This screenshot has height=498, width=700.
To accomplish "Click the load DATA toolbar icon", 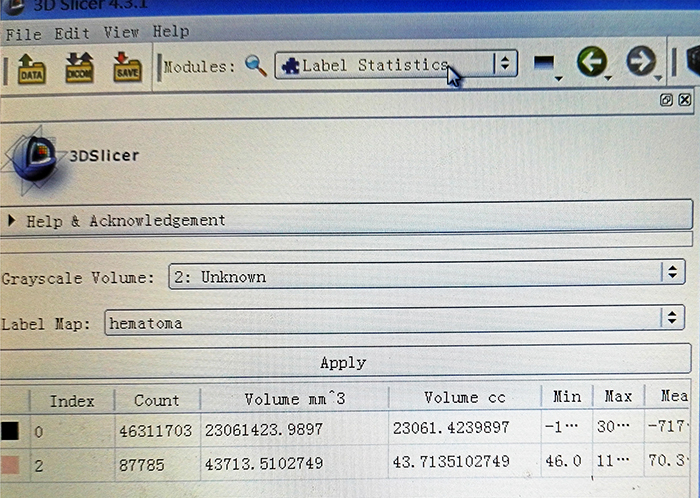I will (31, 68).
